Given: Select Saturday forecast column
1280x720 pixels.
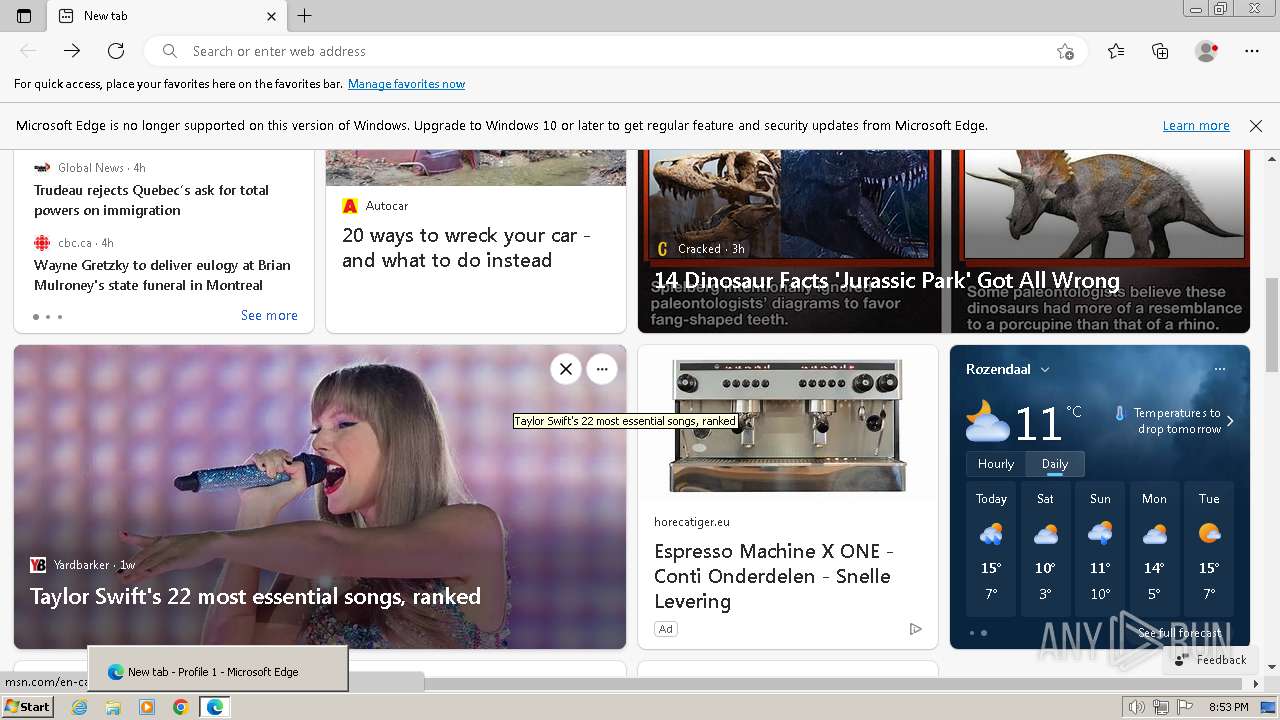Looking at the screenshot, I should (x=1045, y=549).
